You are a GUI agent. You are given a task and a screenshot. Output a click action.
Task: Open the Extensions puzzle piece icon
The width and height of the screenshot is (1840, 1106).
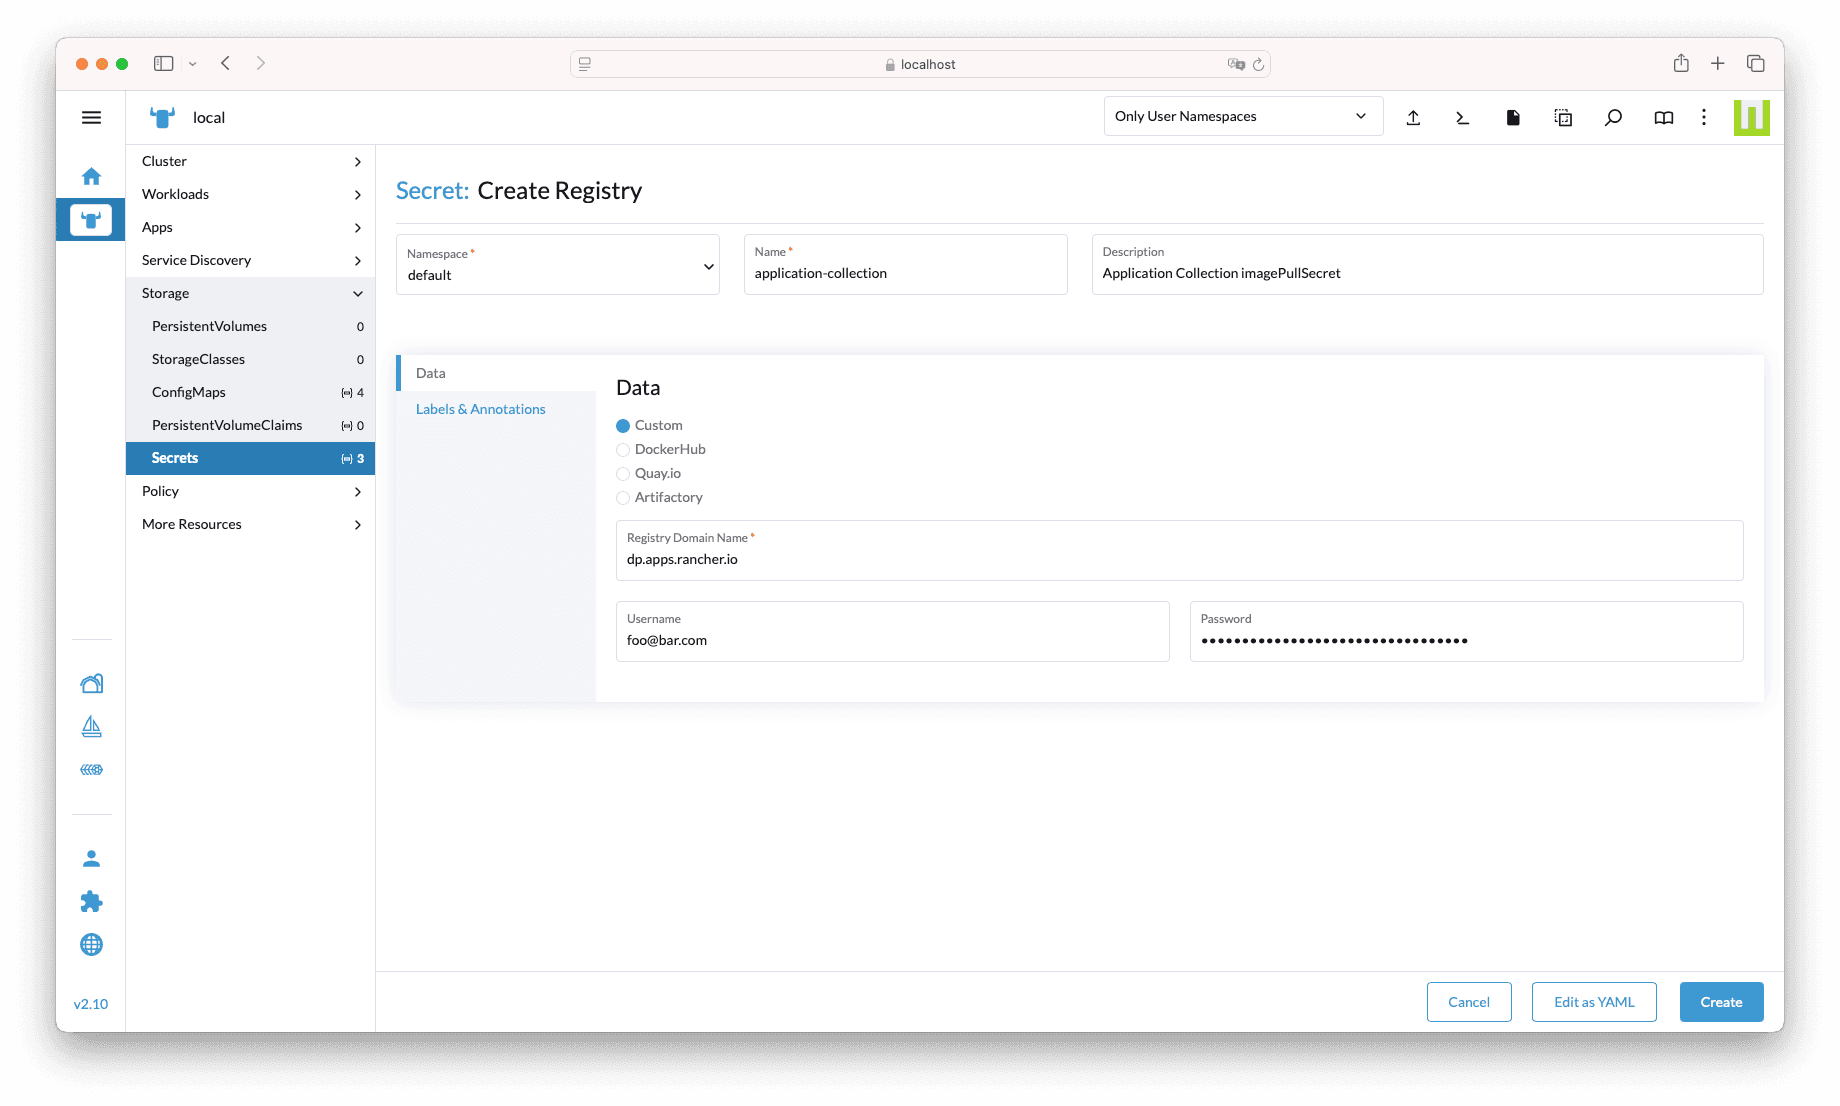[91, 902]
